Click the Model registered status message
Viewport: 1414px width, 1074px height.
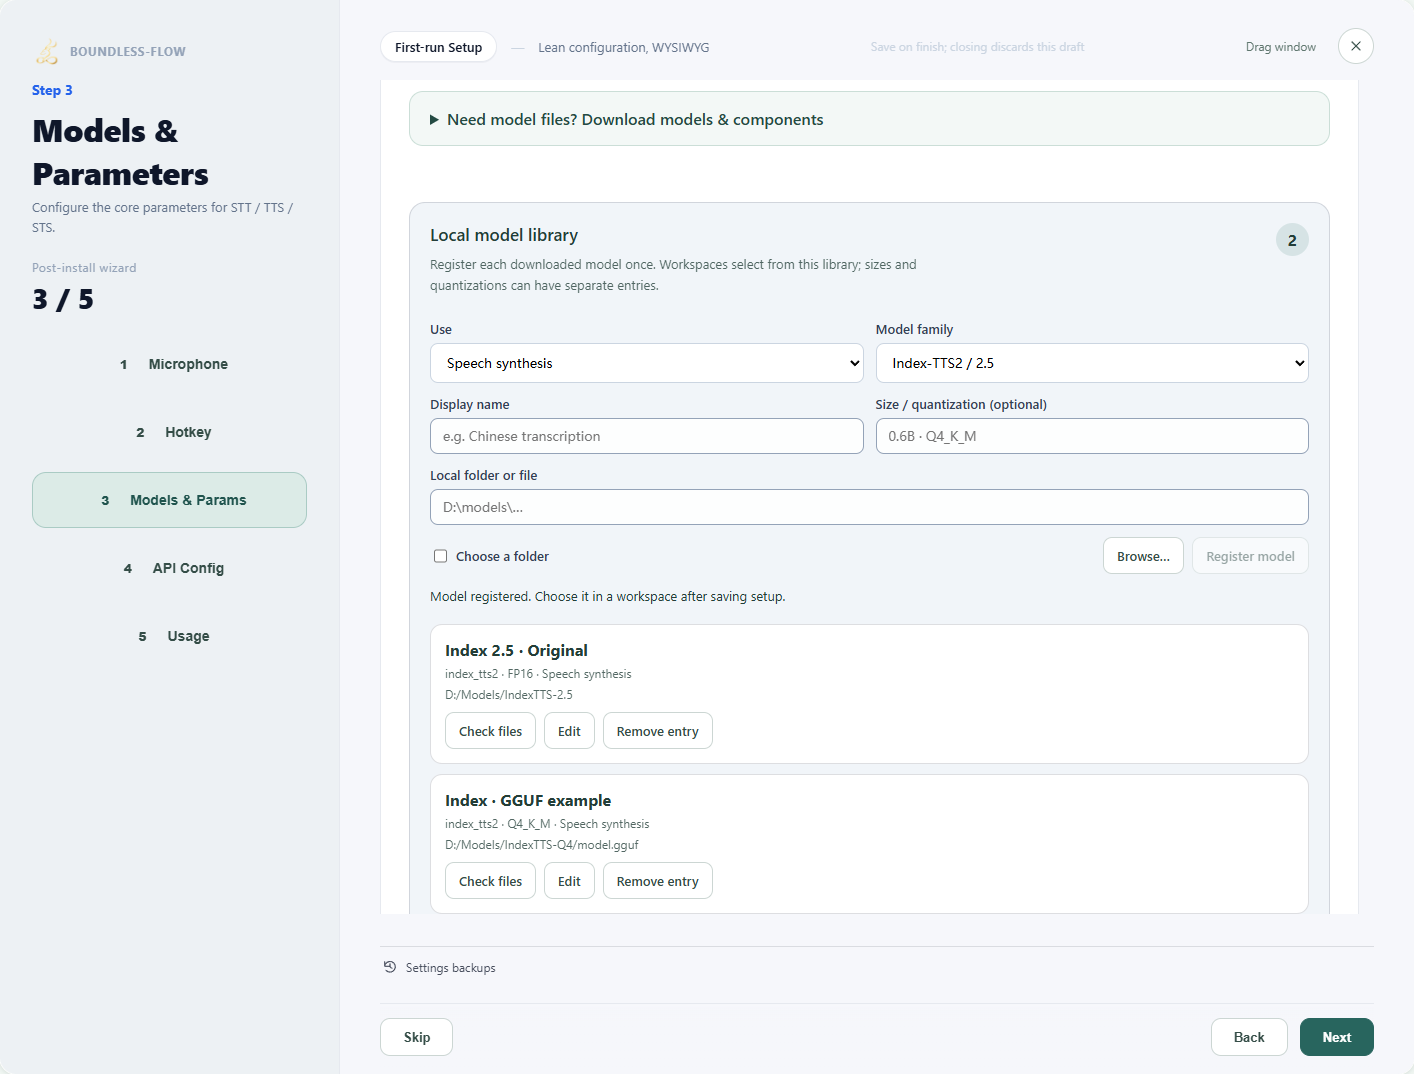(608, 596)
